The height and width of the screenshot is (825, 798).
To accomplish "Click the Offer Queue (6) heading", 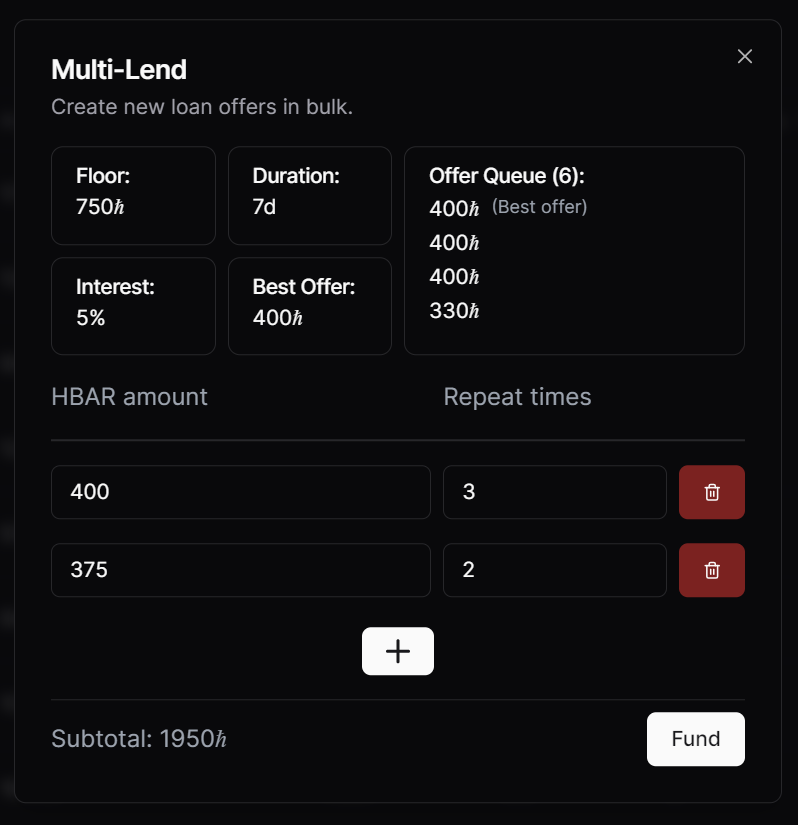I will point(506,176).
